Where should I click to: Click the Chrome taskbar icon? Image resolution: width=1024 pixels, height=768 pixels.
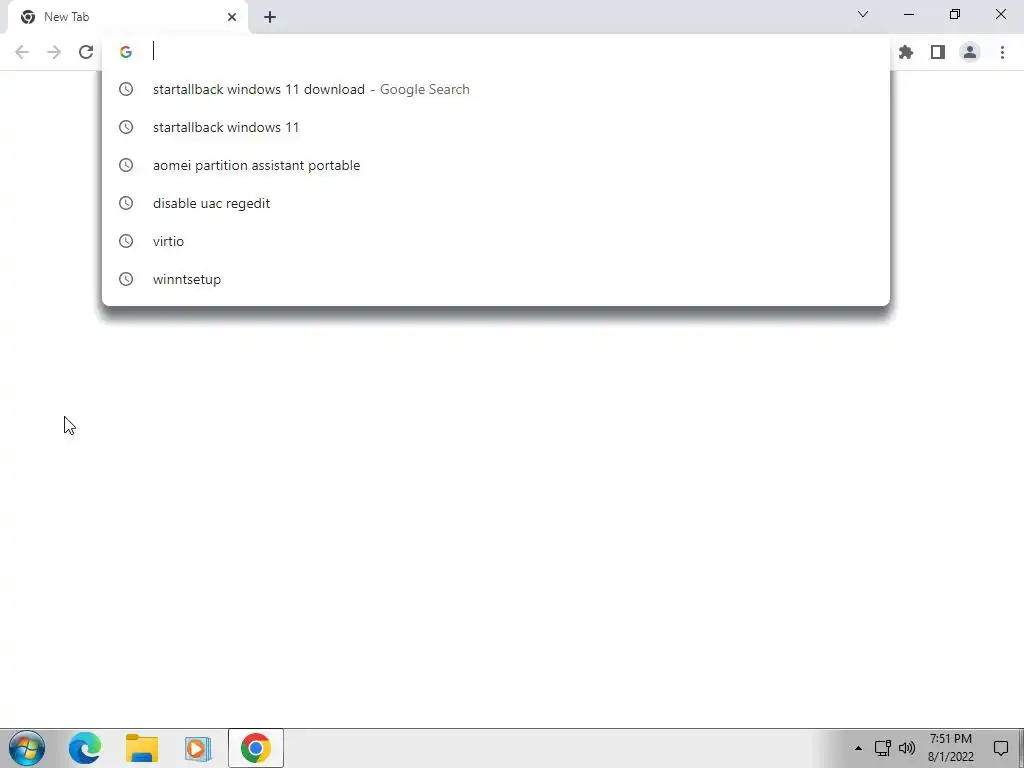coord(255,748)
